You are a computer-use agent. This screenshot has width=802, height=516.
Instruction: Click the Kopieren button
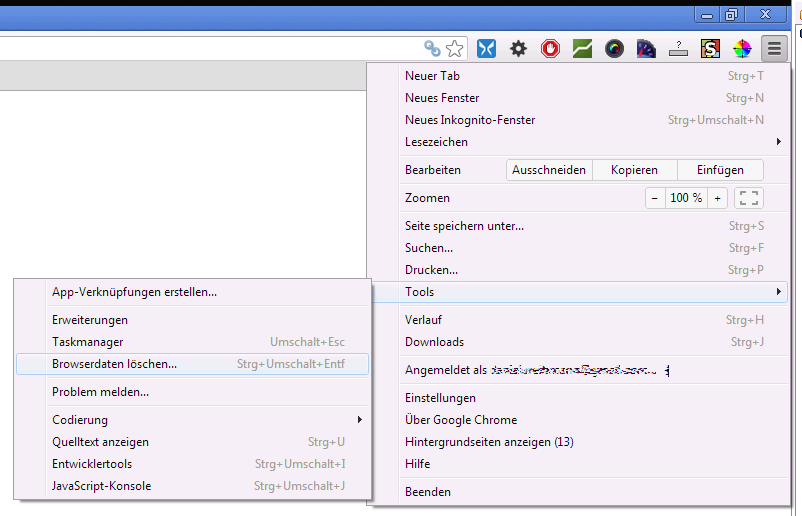click(x=635, y=170)
